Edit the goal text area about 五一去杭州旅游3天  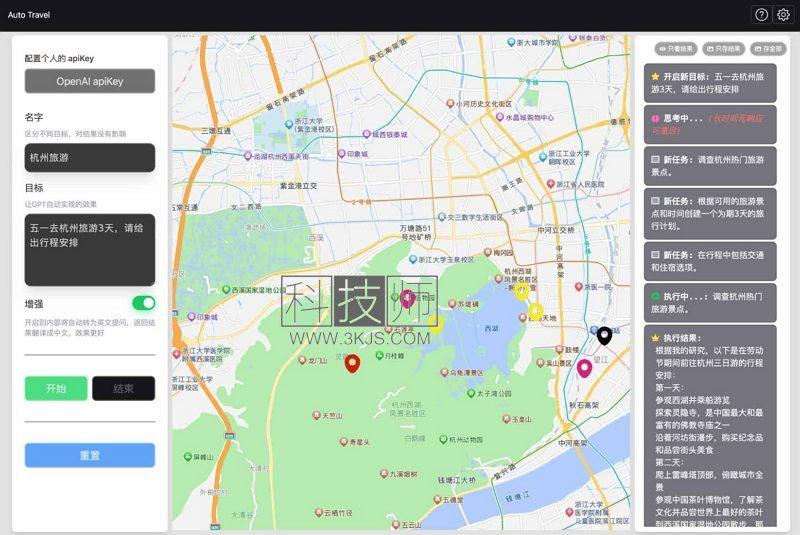[90, 250]
